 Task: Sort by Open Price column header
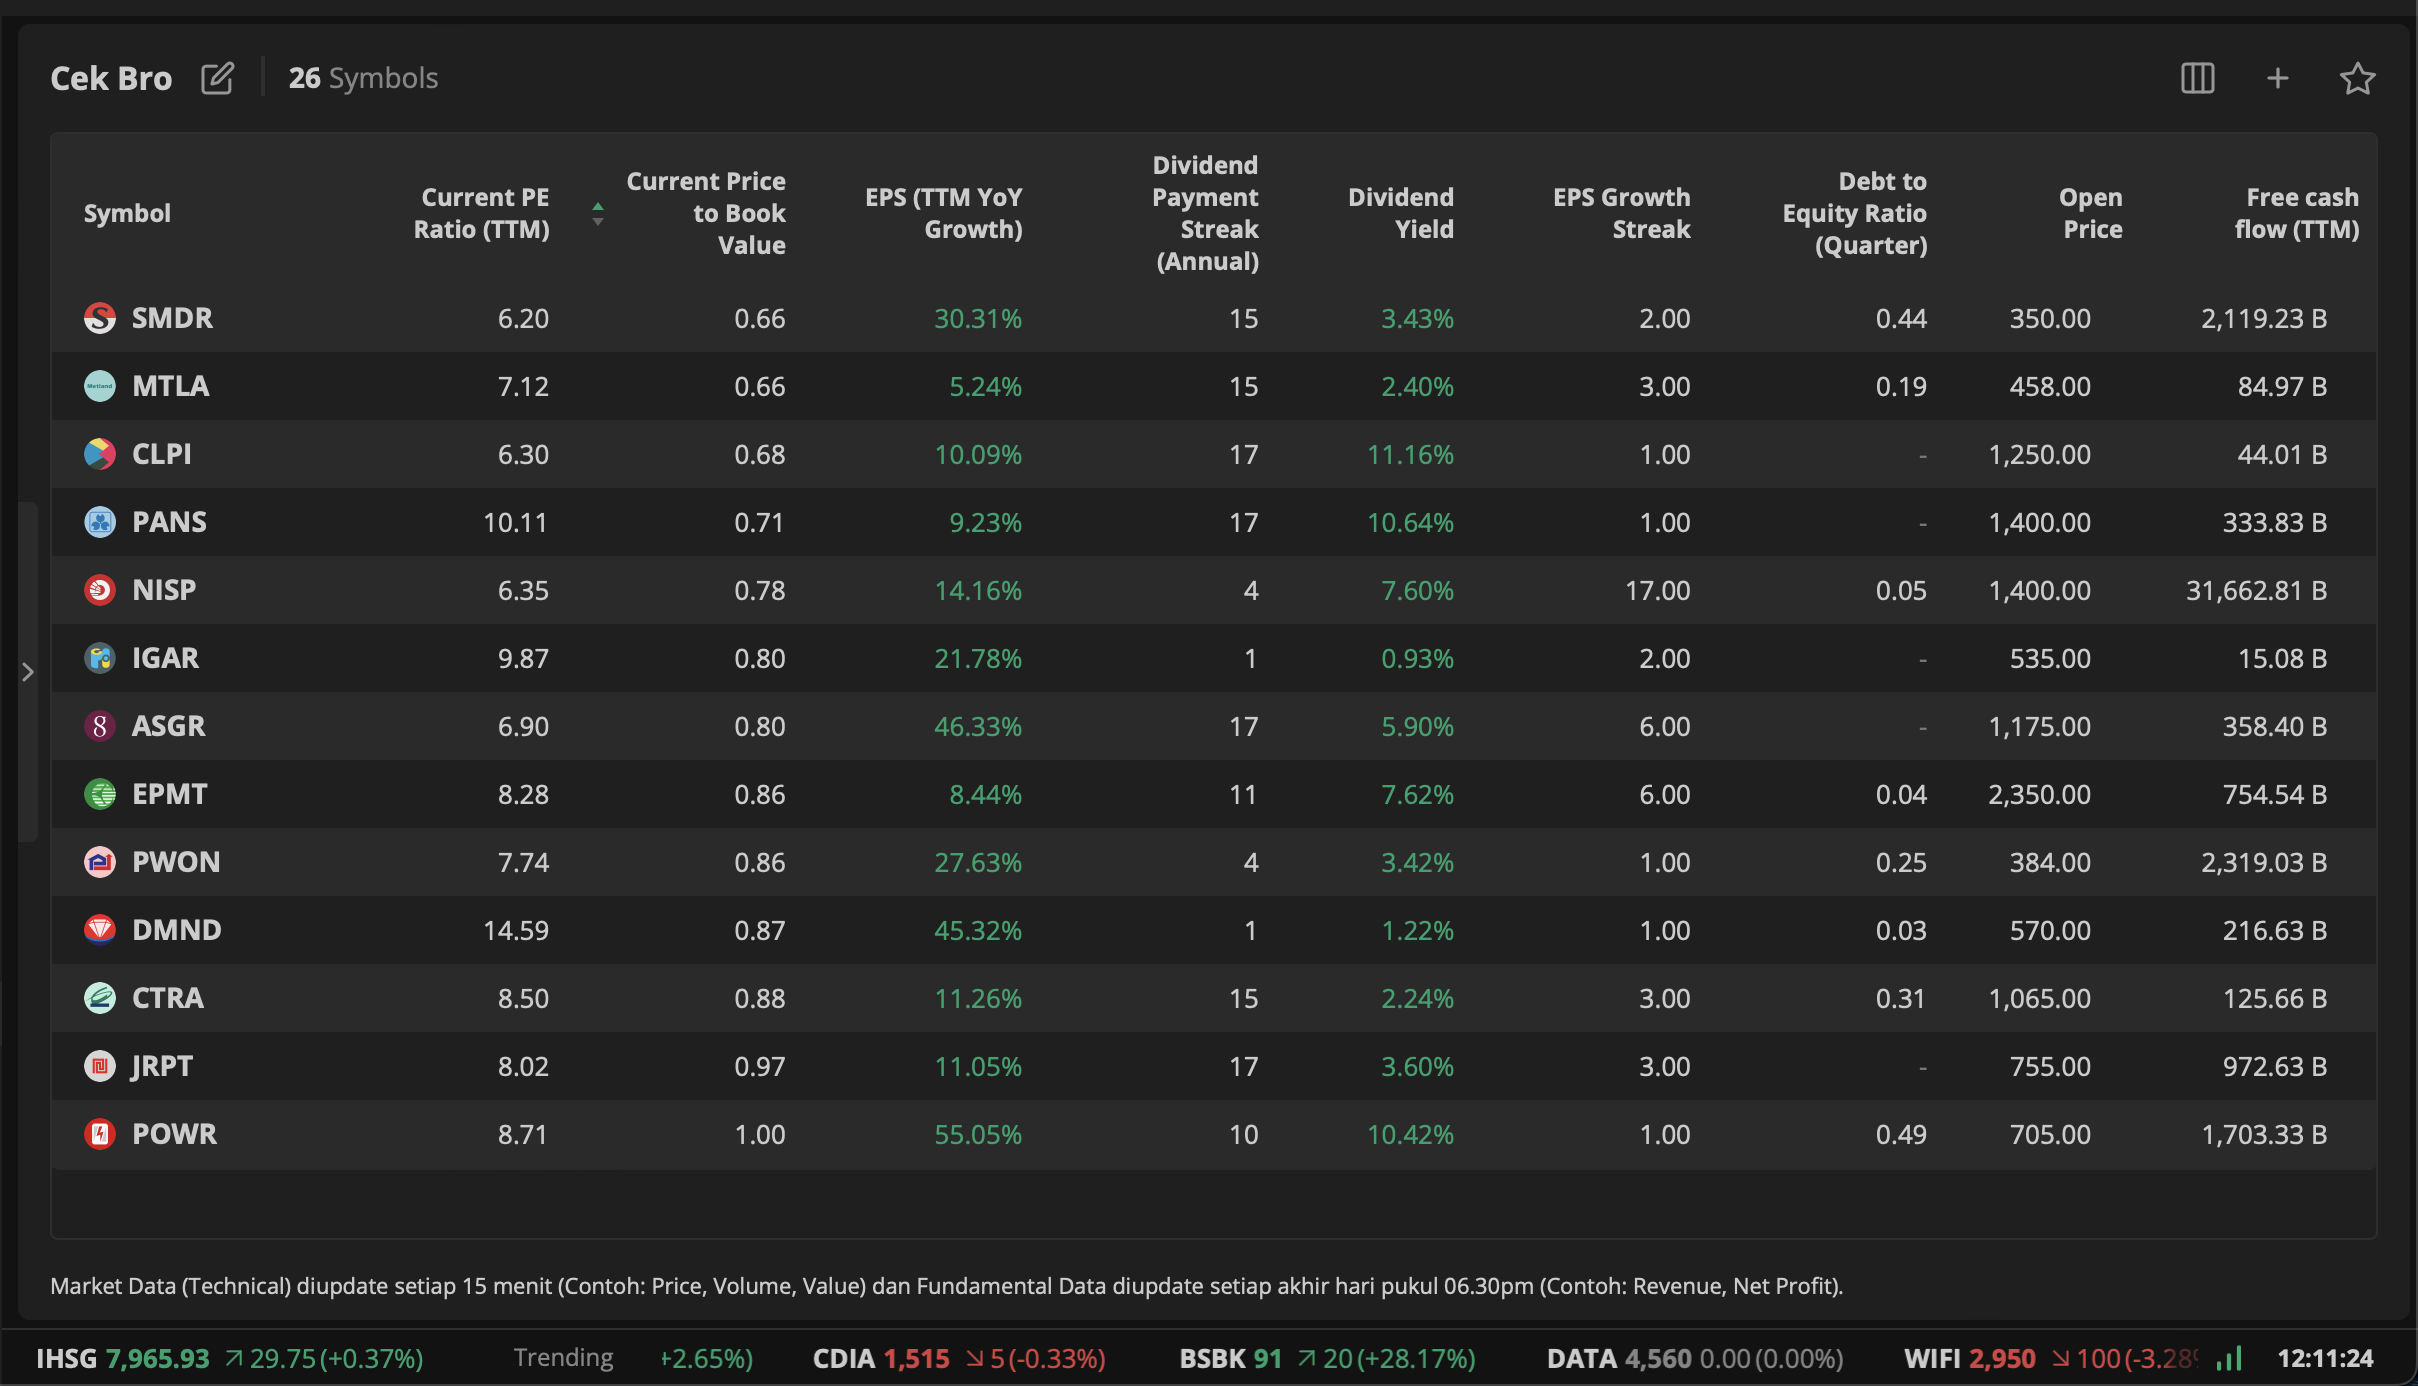[x=2090, y=213]
